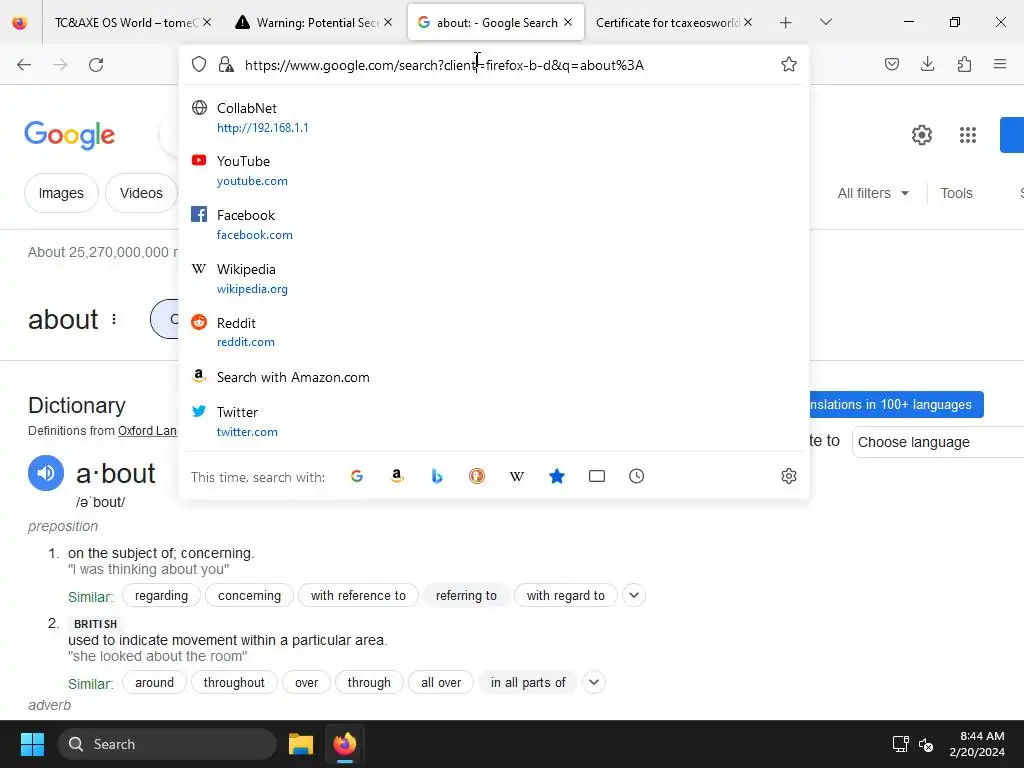Viewport: 1024px width, 768px height.
Task: Switch to TC&AXE OS World tab
Action: pos(127,23)
